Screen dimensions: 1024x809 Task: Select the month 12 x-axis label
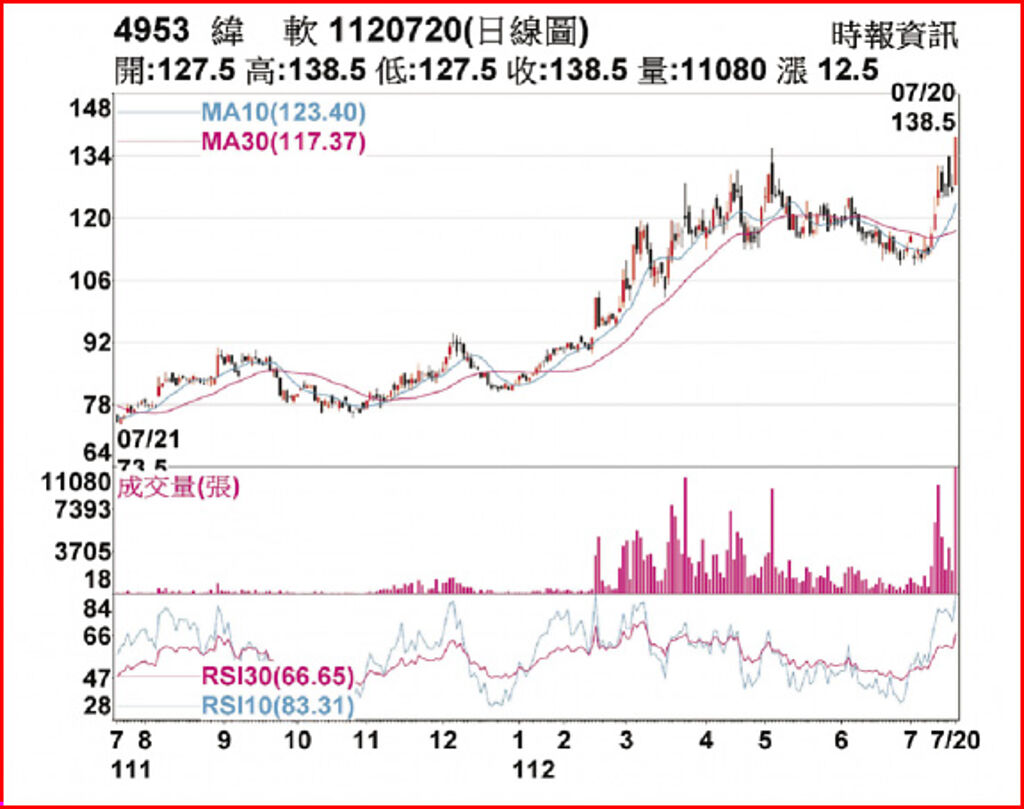(x=444, y=741)
